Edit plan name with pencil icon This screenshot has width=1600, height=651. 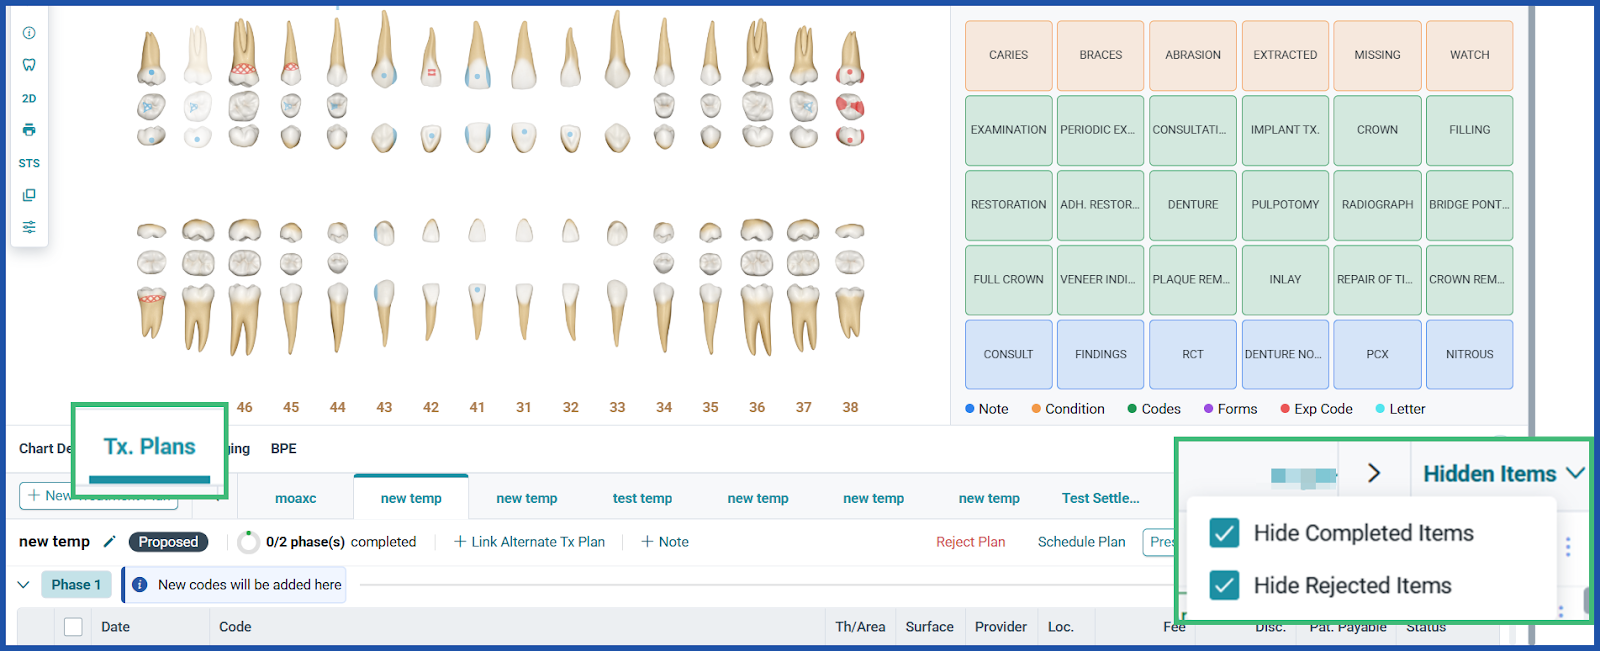(x=110, y=542)
